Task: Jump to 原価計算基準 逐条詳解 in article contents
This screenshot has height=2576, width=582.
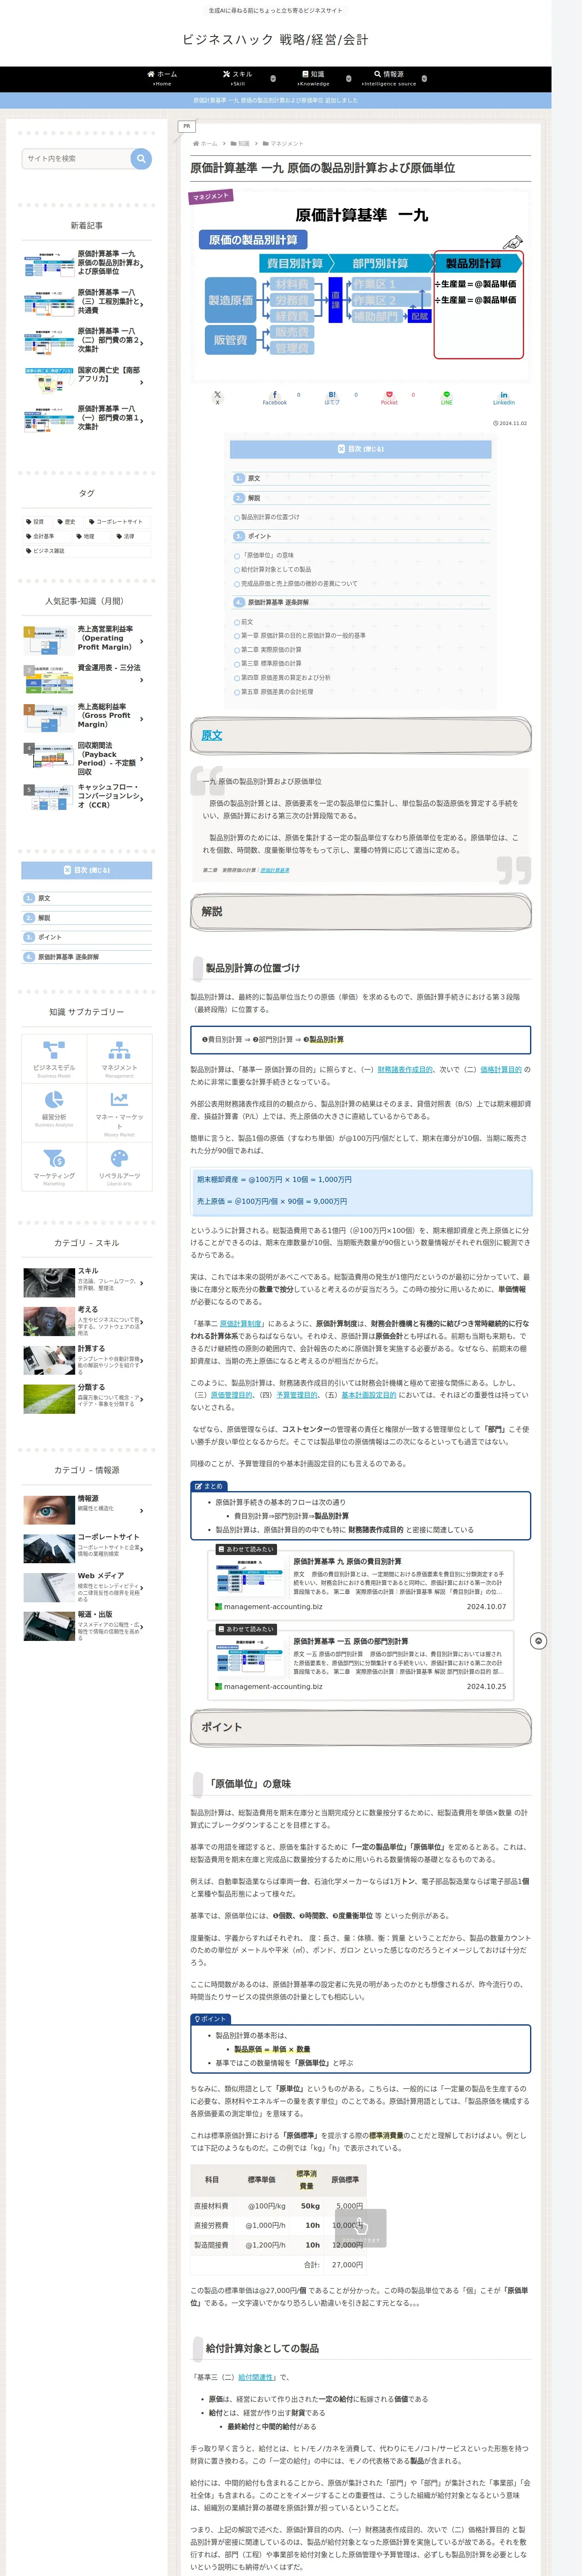Action: tap(278, 602)
